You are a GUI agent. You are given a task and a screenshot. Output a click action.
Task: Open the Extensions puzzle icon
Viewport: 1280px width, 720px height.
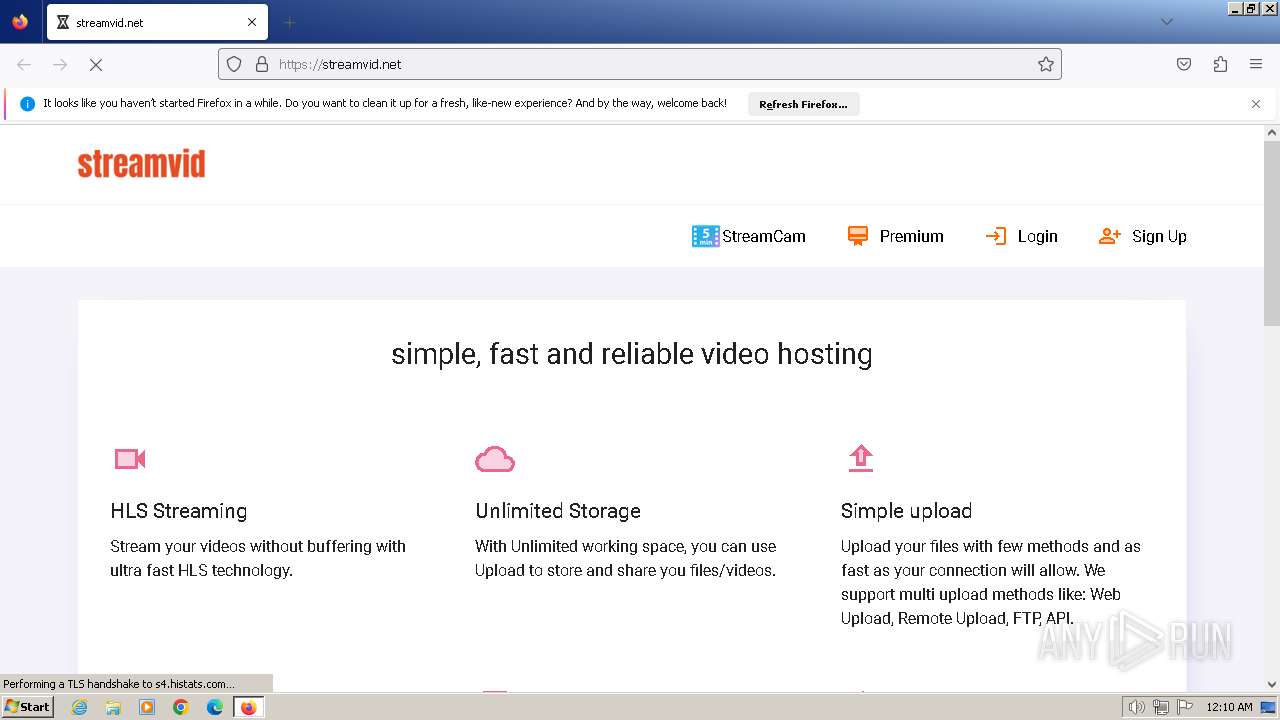coord(1220,64)
